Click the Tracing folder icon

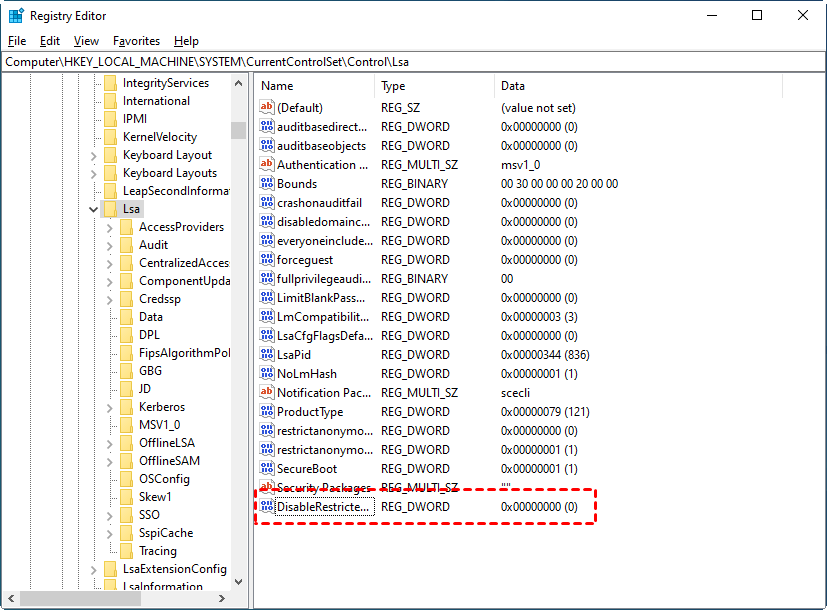[x=127, y=550]
